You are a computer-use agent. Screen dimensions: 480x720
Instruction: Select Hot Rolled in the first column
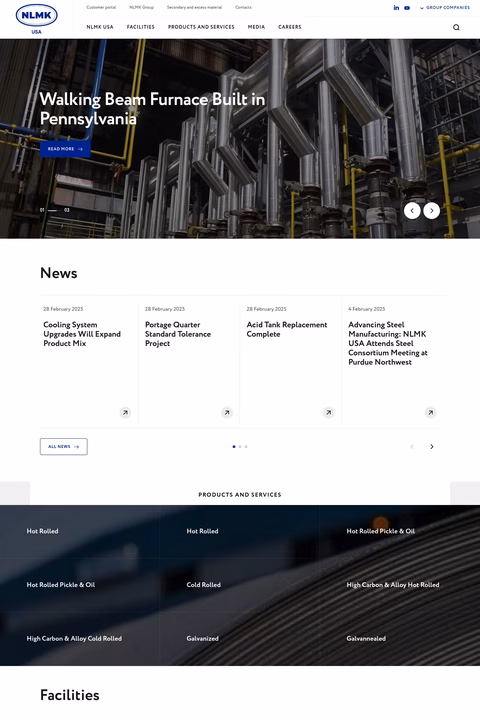pyautogui.click(x=42, y=531)
